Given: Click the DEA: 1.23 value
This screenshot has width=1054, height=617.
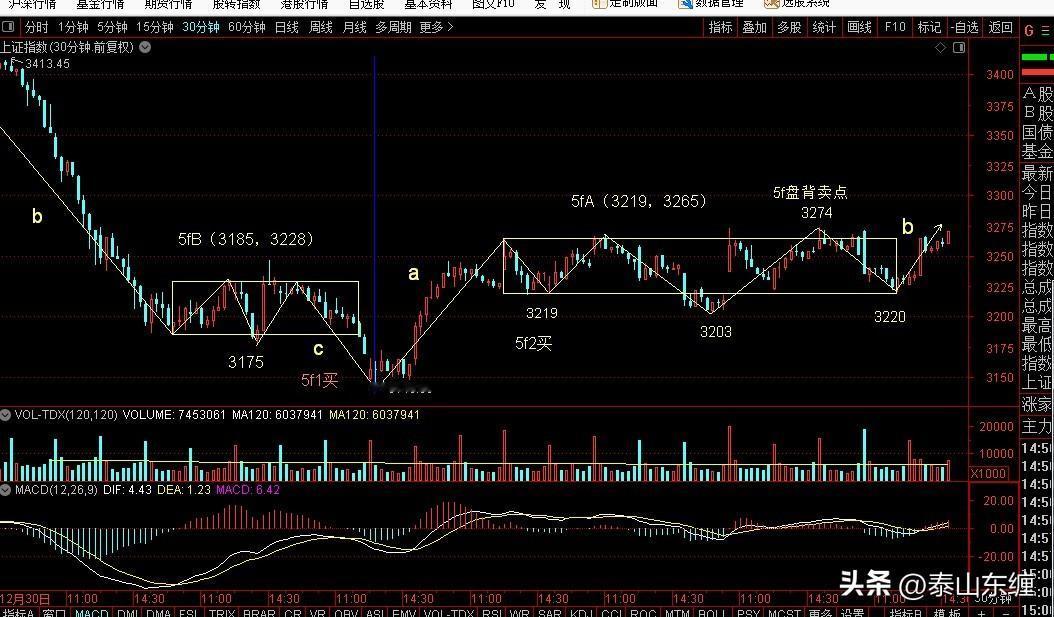Looking at the screenshot, I should 184,489.
